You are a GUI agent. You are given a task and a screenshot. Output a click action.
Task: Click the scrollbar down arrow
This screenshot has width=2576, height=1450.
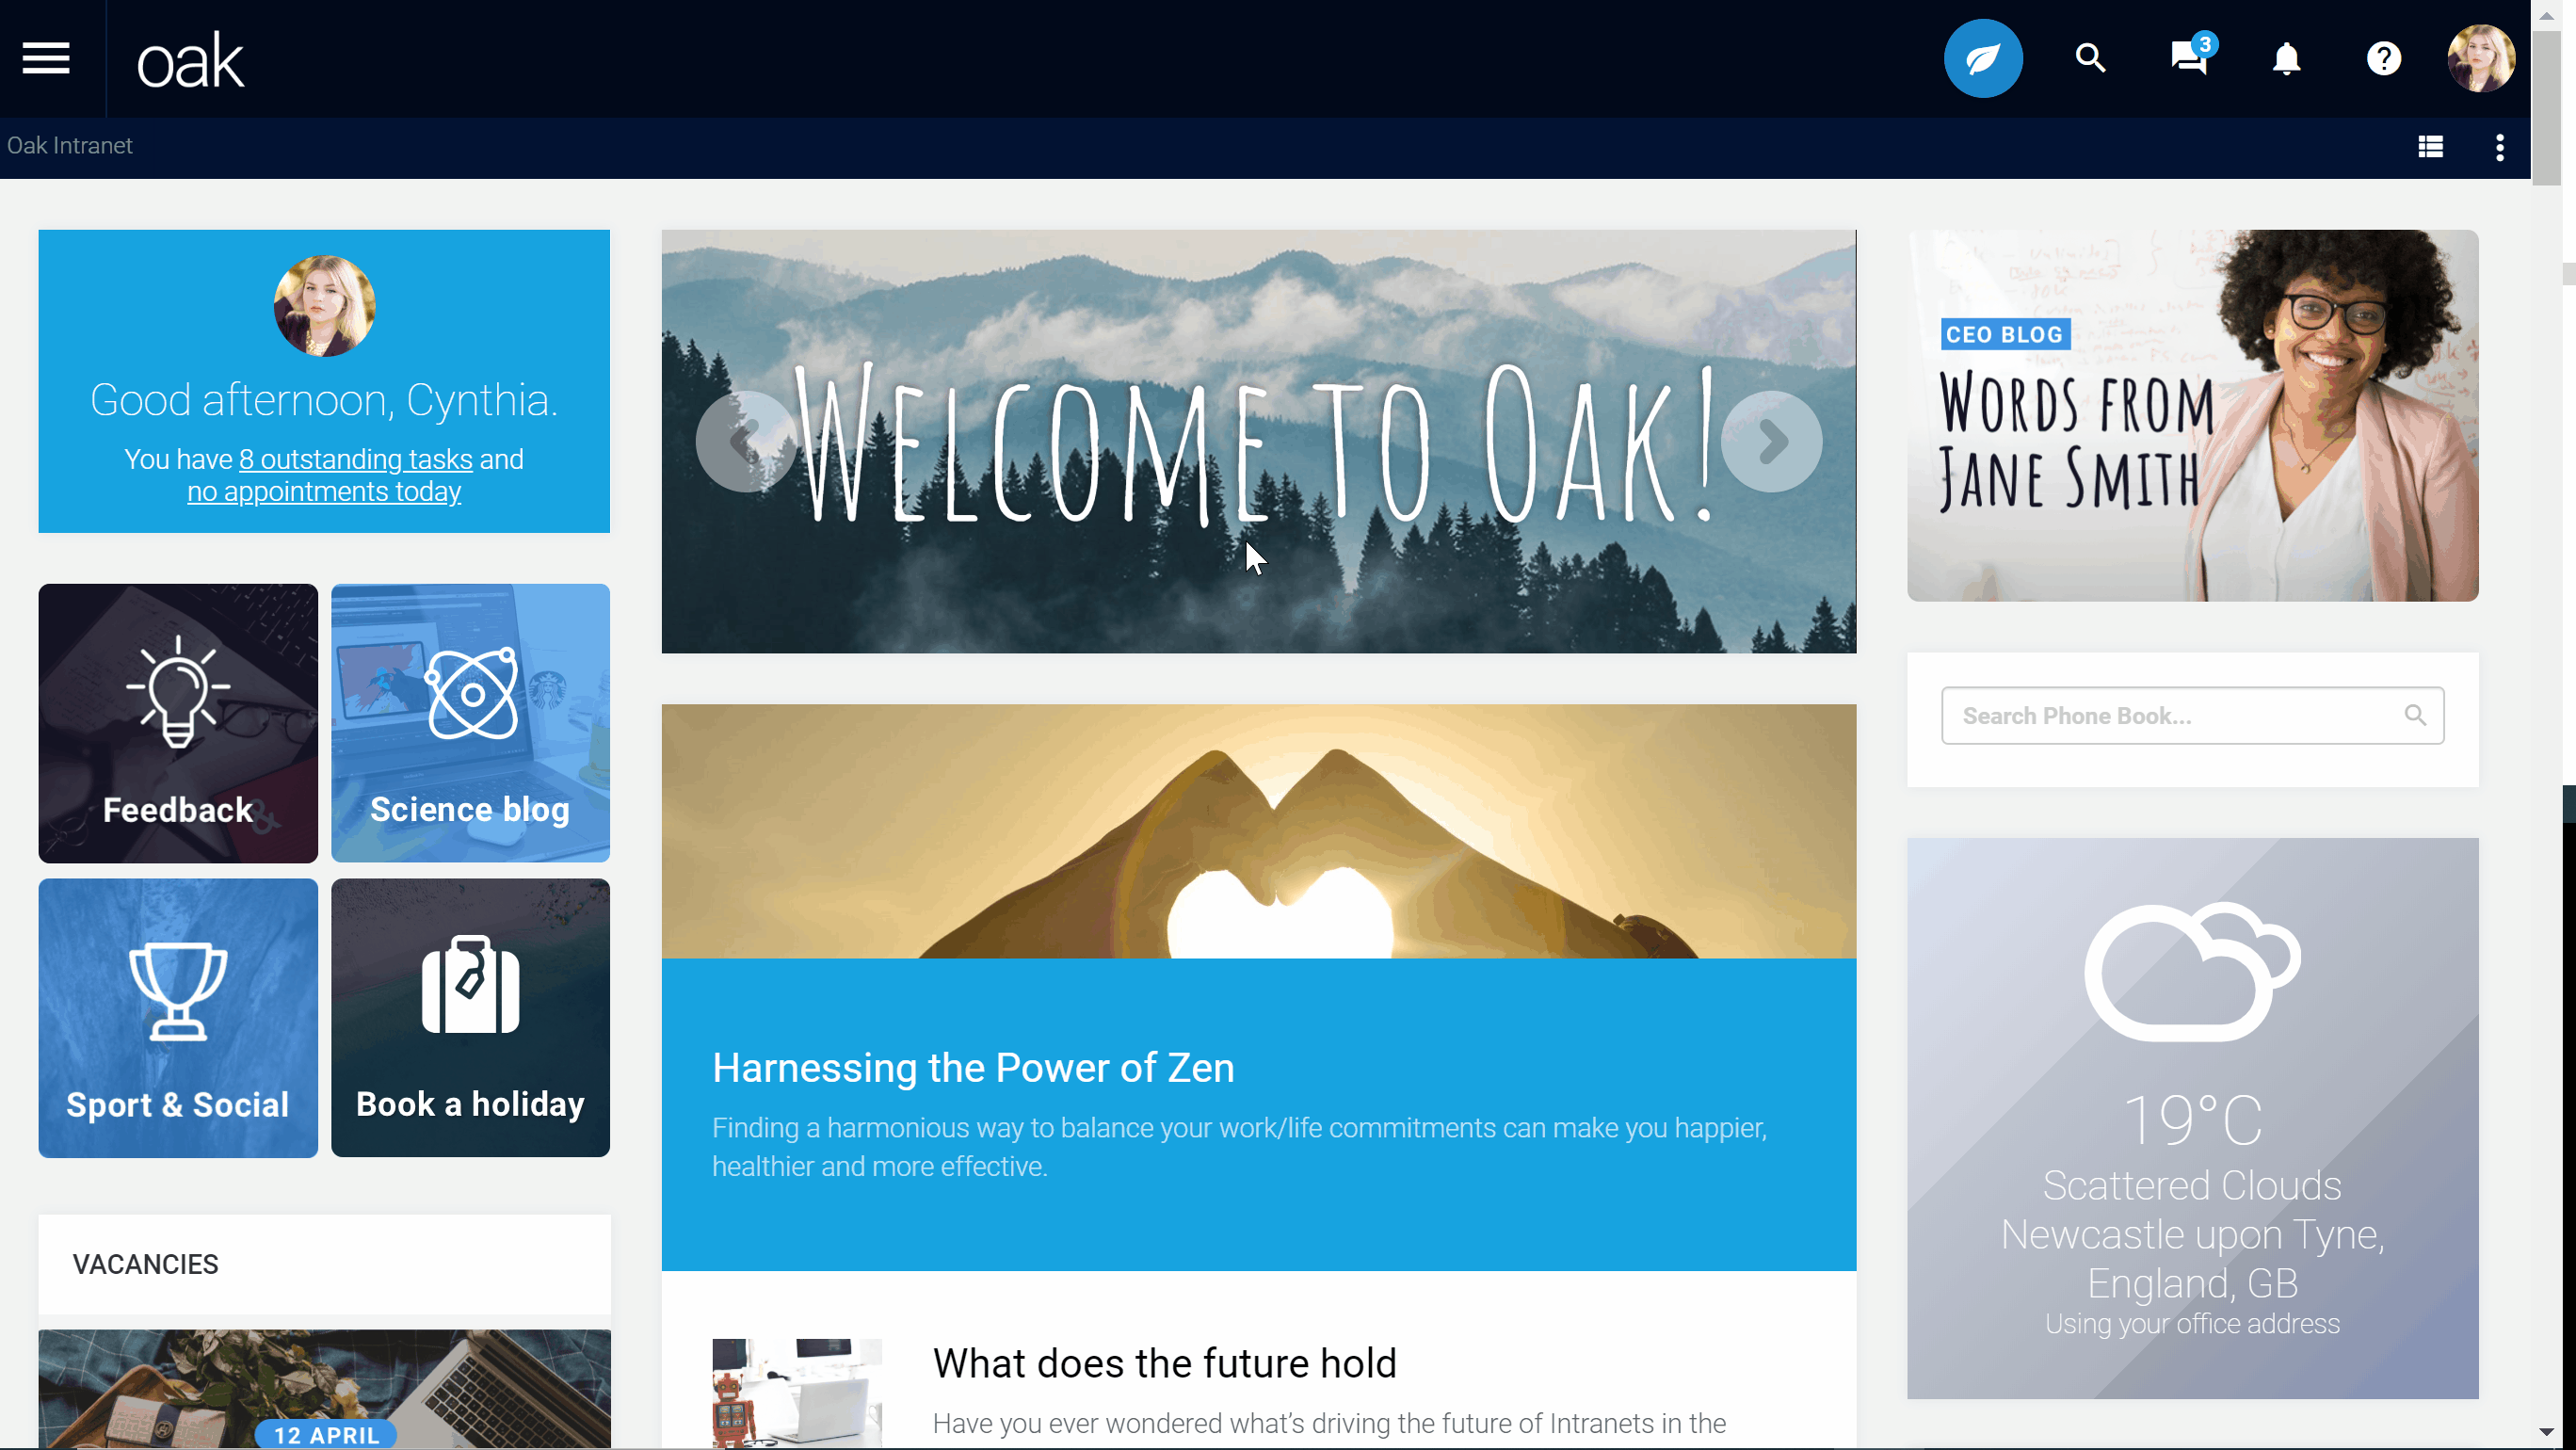pos(2546,1432)
